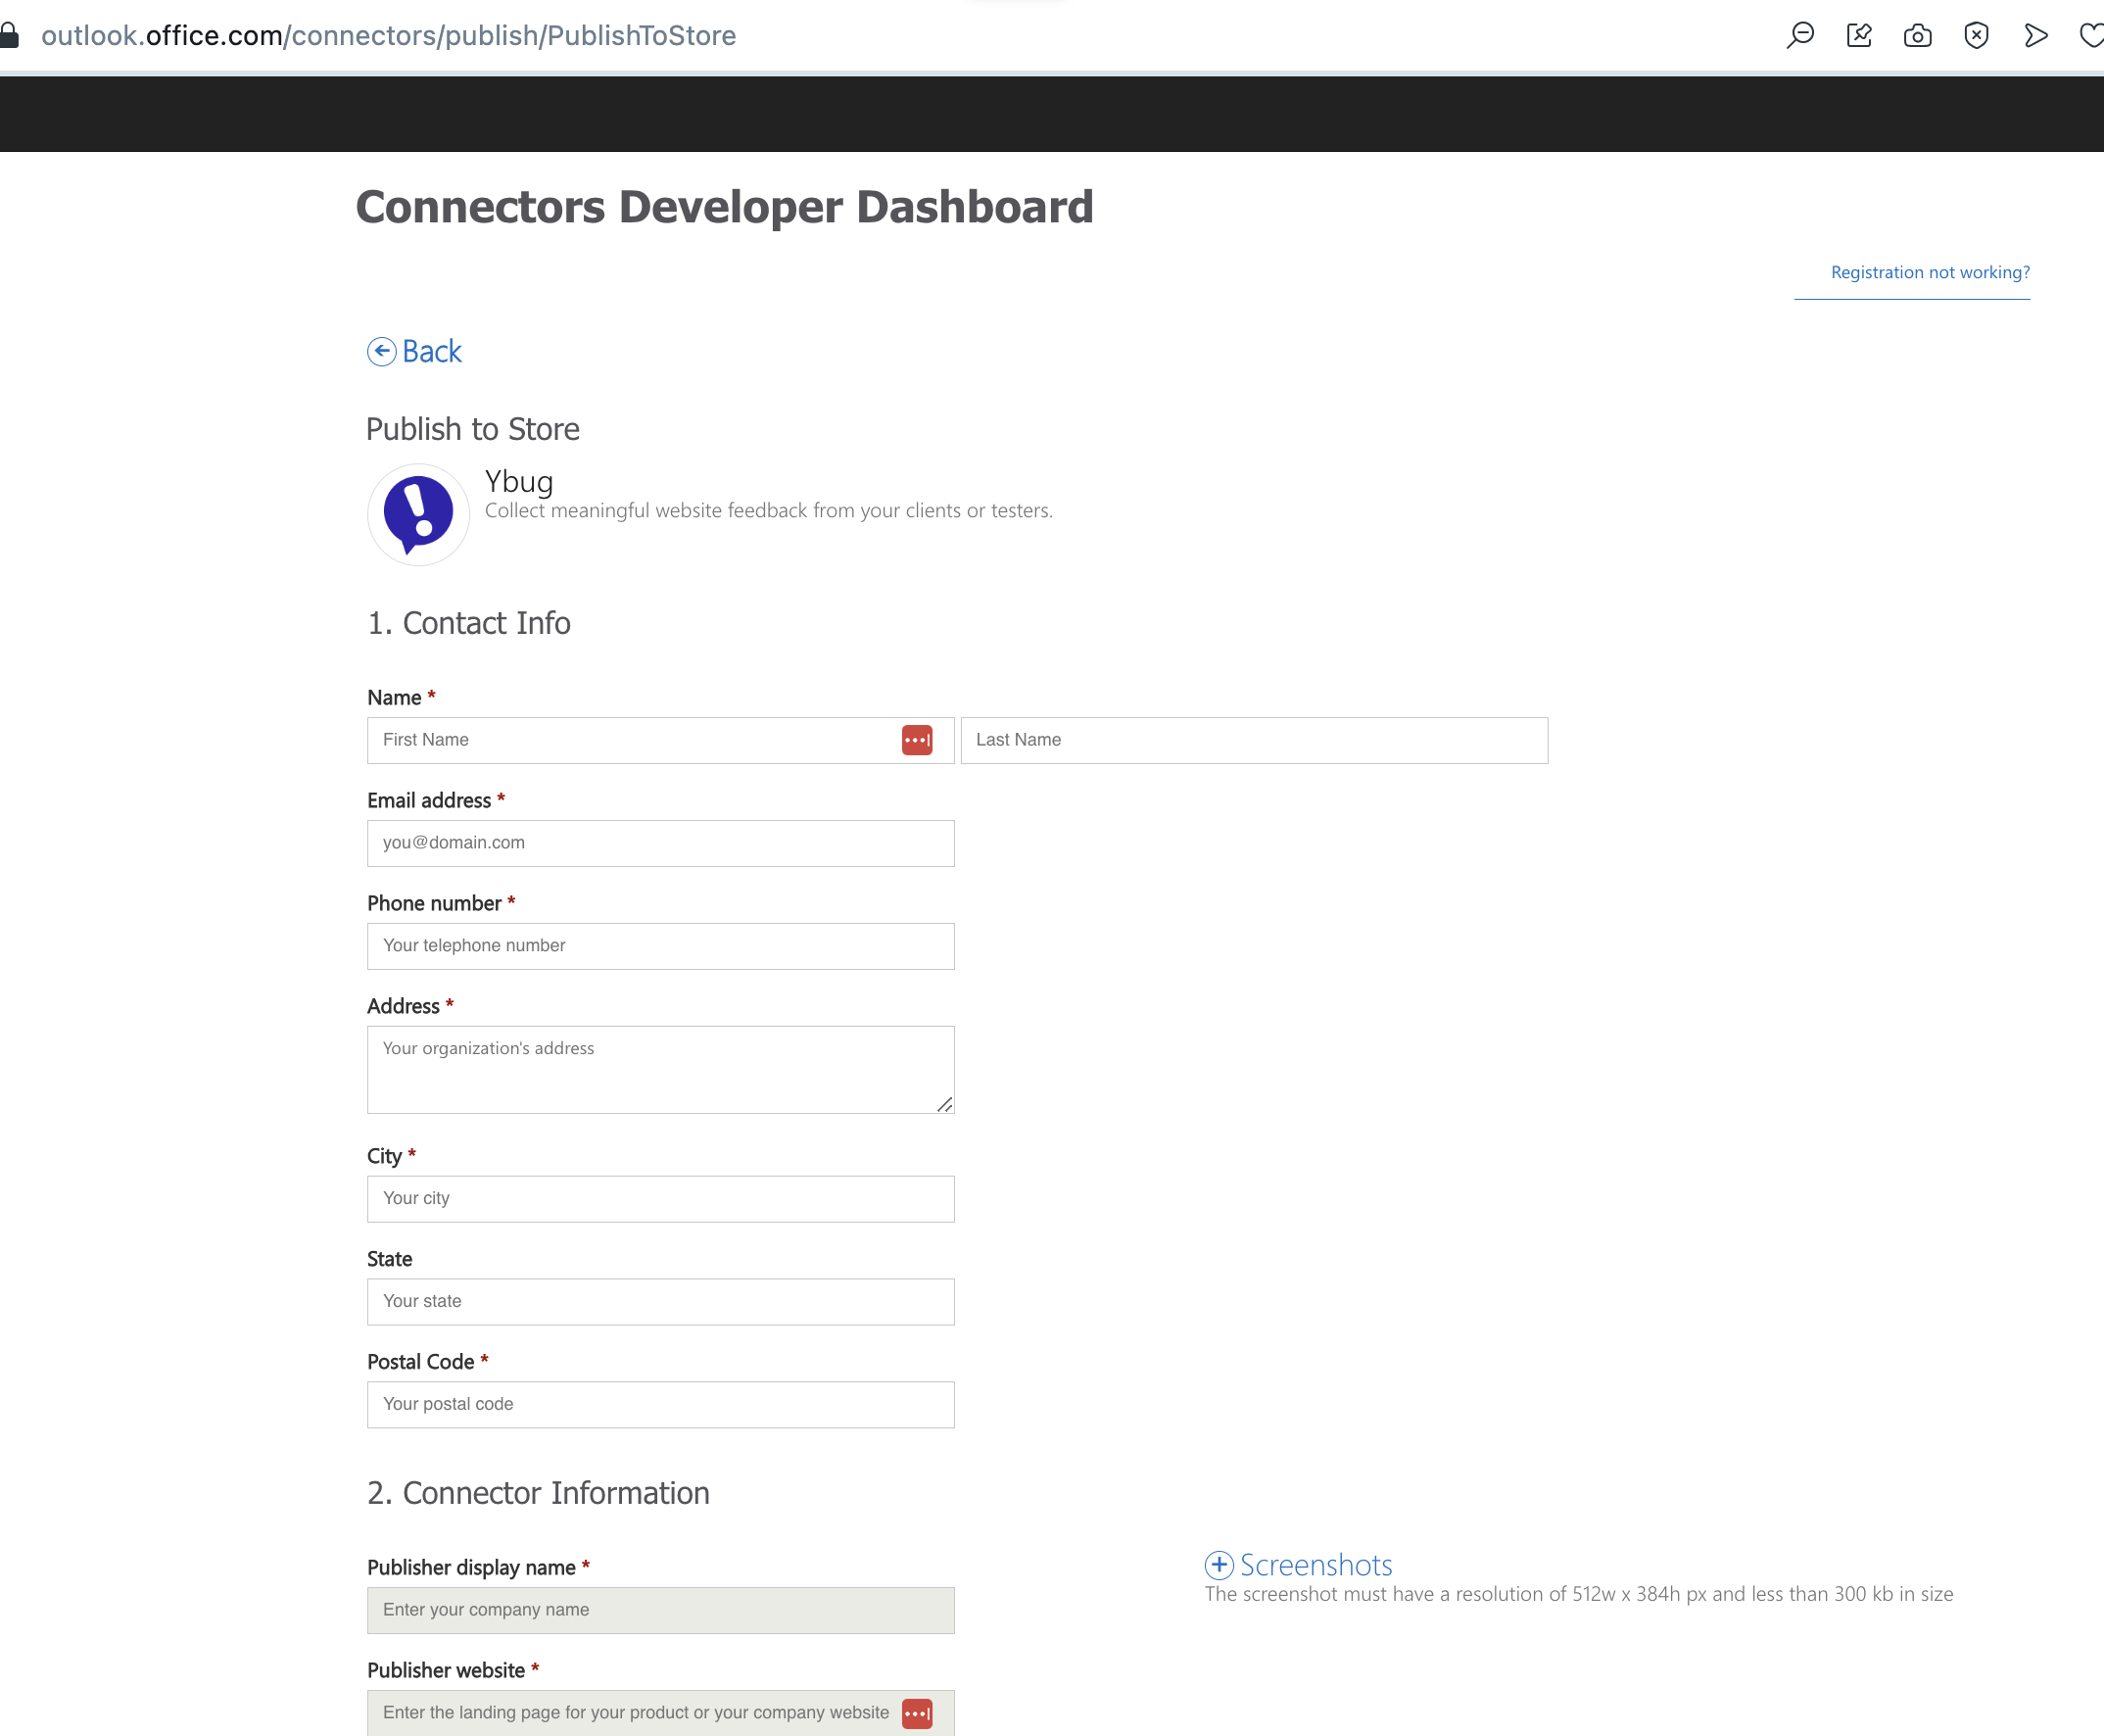Screen dimensions: 2104x1736
Task: Click the Ybug description text about website feedback
Action: 768,511
